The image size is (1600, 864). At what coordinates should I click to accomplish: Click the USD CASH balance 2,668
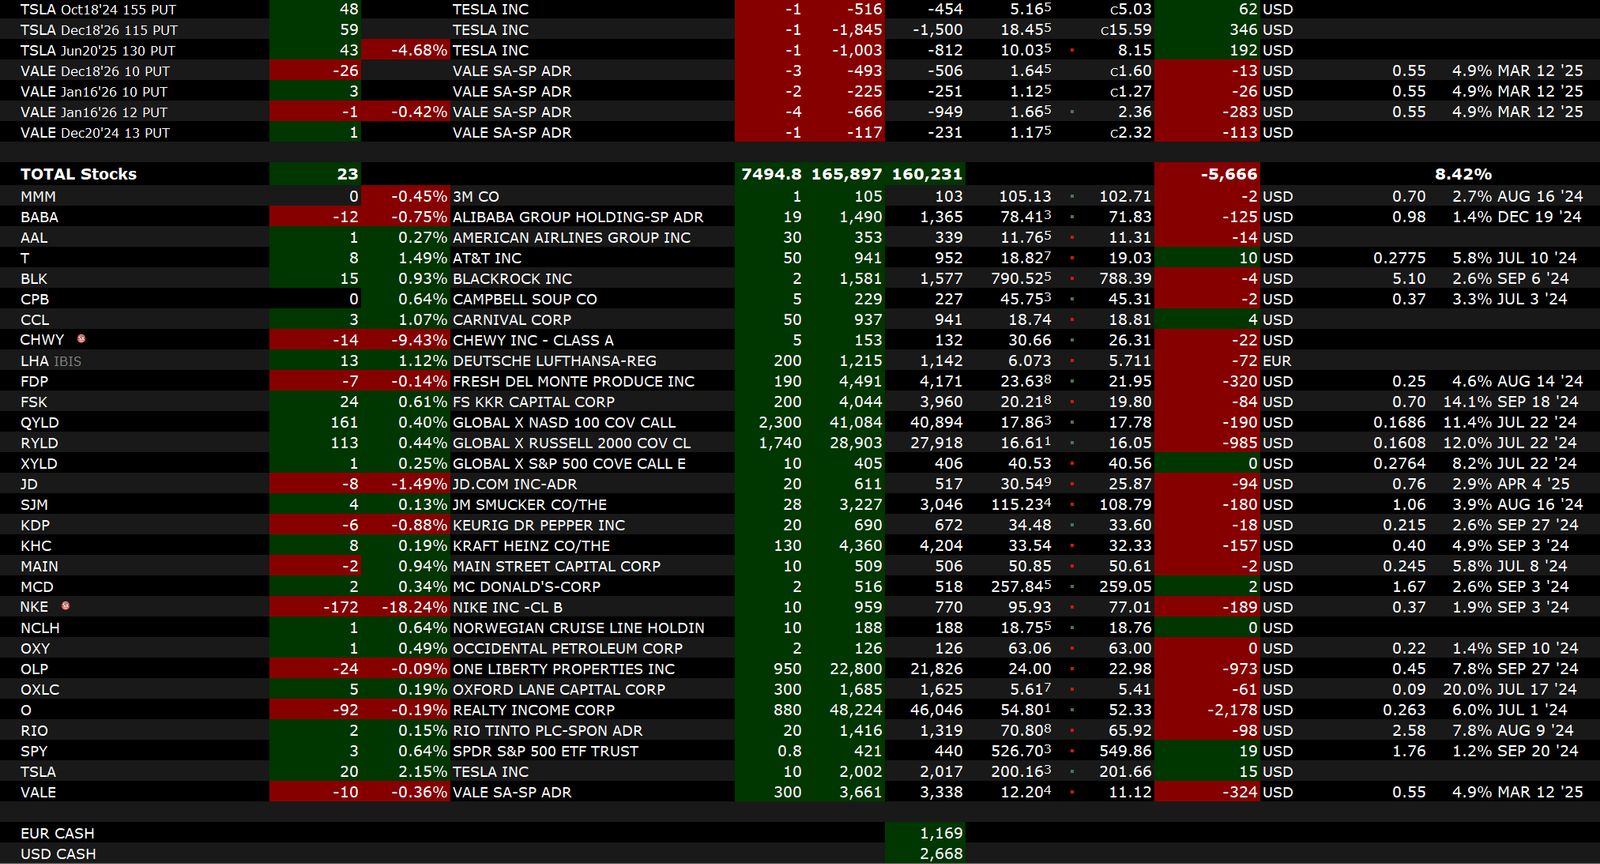point(940,854)
